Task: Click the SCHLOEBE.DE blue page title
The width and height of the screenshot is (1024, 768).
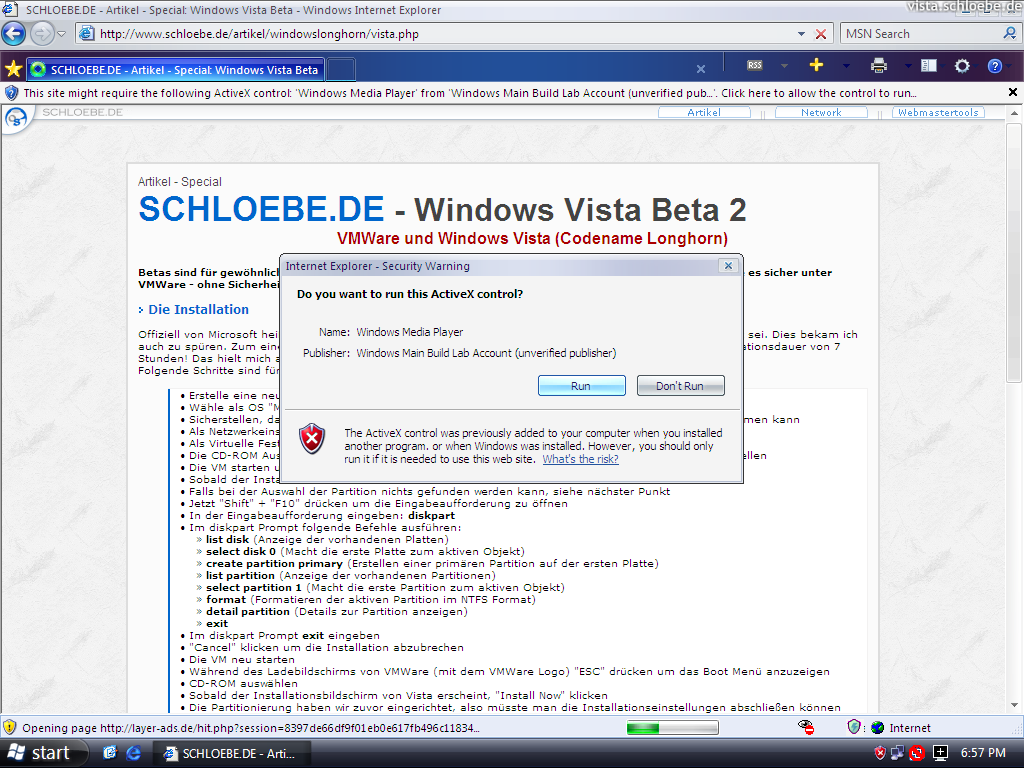Action: tap(261, 209)
